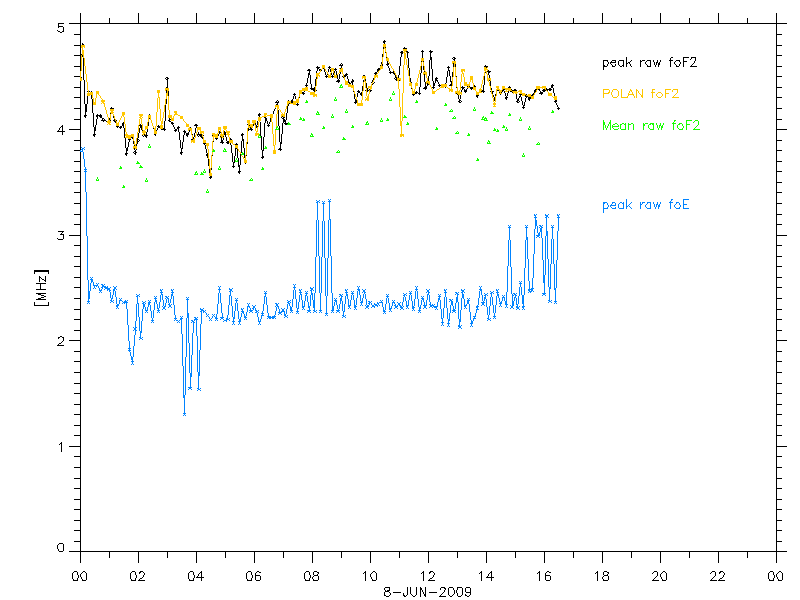Click the x-axis hour label '12'
This screenshot has width=800, height=600.
click(x=428, y=577)
